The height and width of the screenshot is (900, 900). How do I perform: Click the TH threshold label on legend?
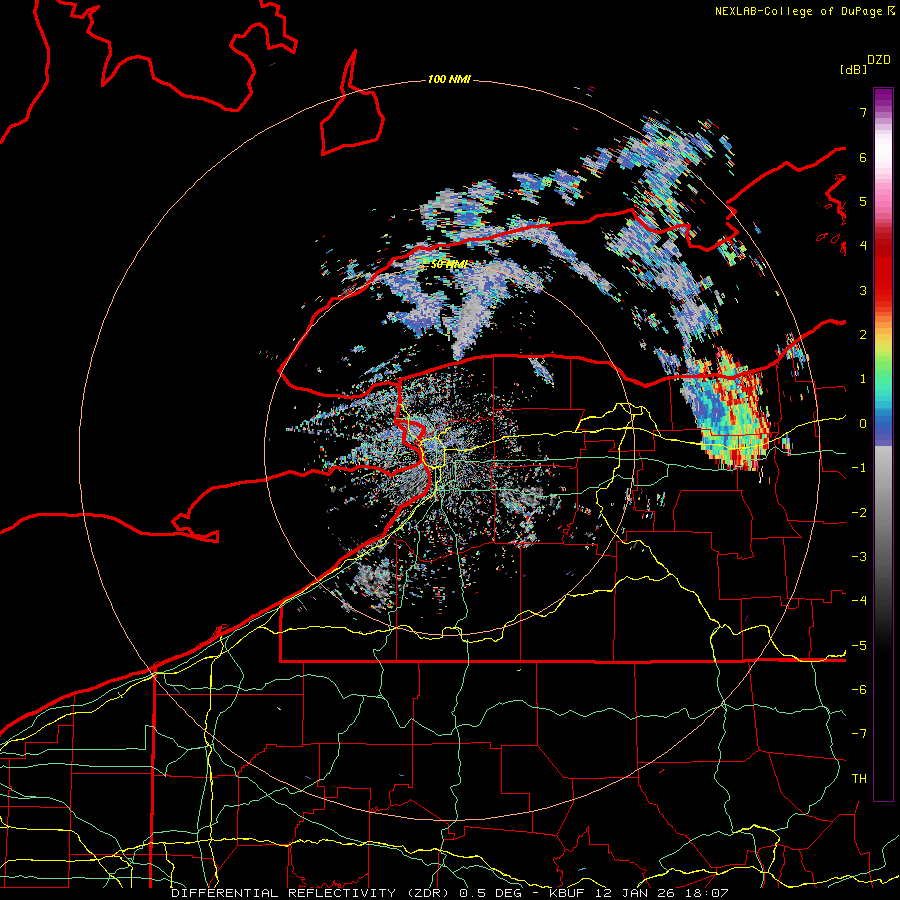tap(859, 779)
